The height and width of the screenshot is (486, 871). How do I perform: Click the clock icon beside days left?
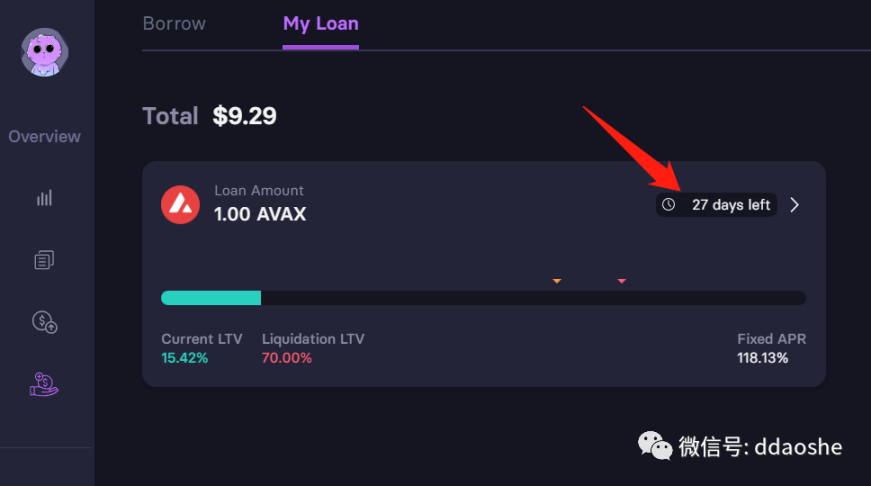click(669, 205)
